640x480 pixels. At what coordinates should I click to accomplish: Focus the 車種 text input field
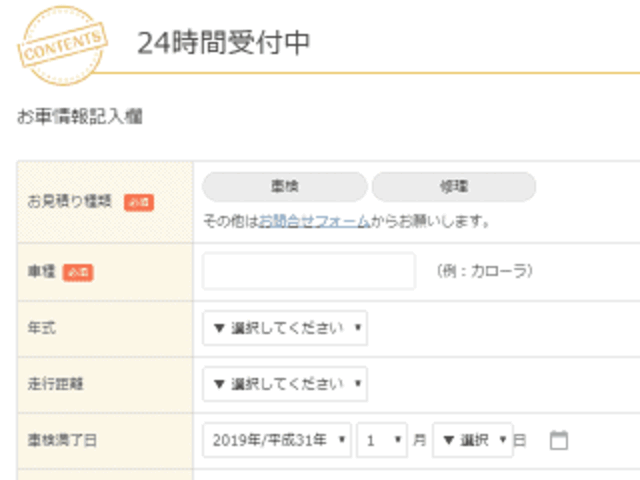pos(308,271)
